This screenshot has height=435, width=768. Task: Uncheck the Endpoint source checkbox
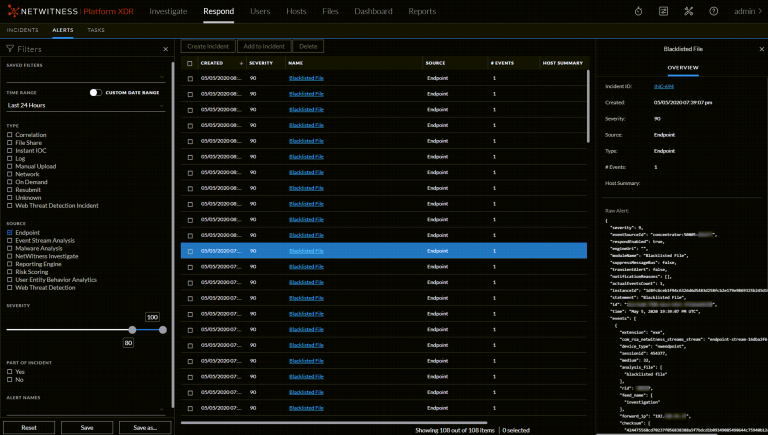pos(9,233)
